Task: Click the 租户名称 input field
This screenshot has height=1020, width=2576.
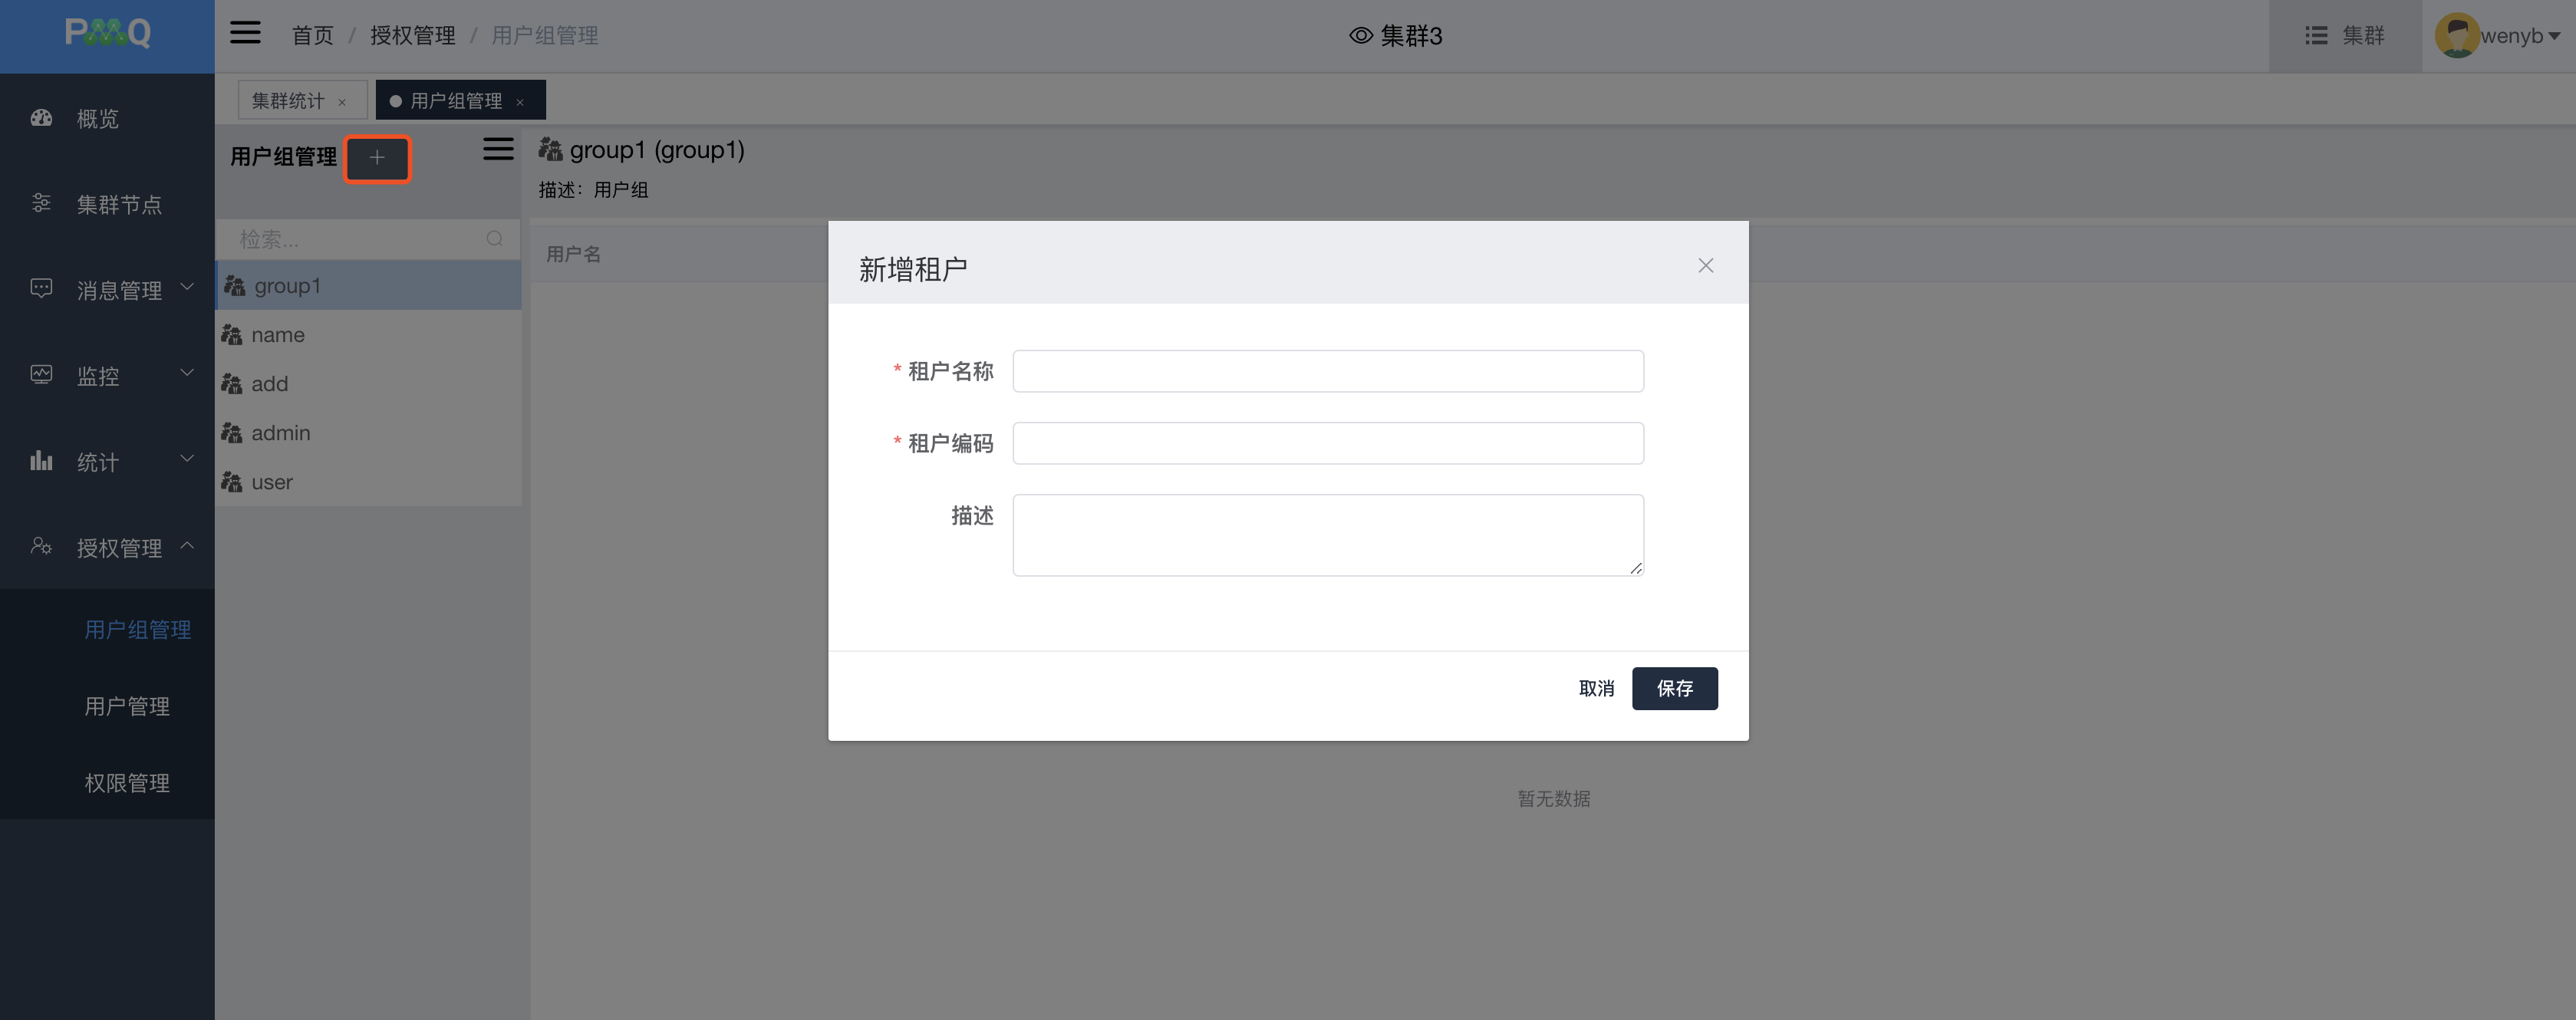Action: [x=1327, y=371]
